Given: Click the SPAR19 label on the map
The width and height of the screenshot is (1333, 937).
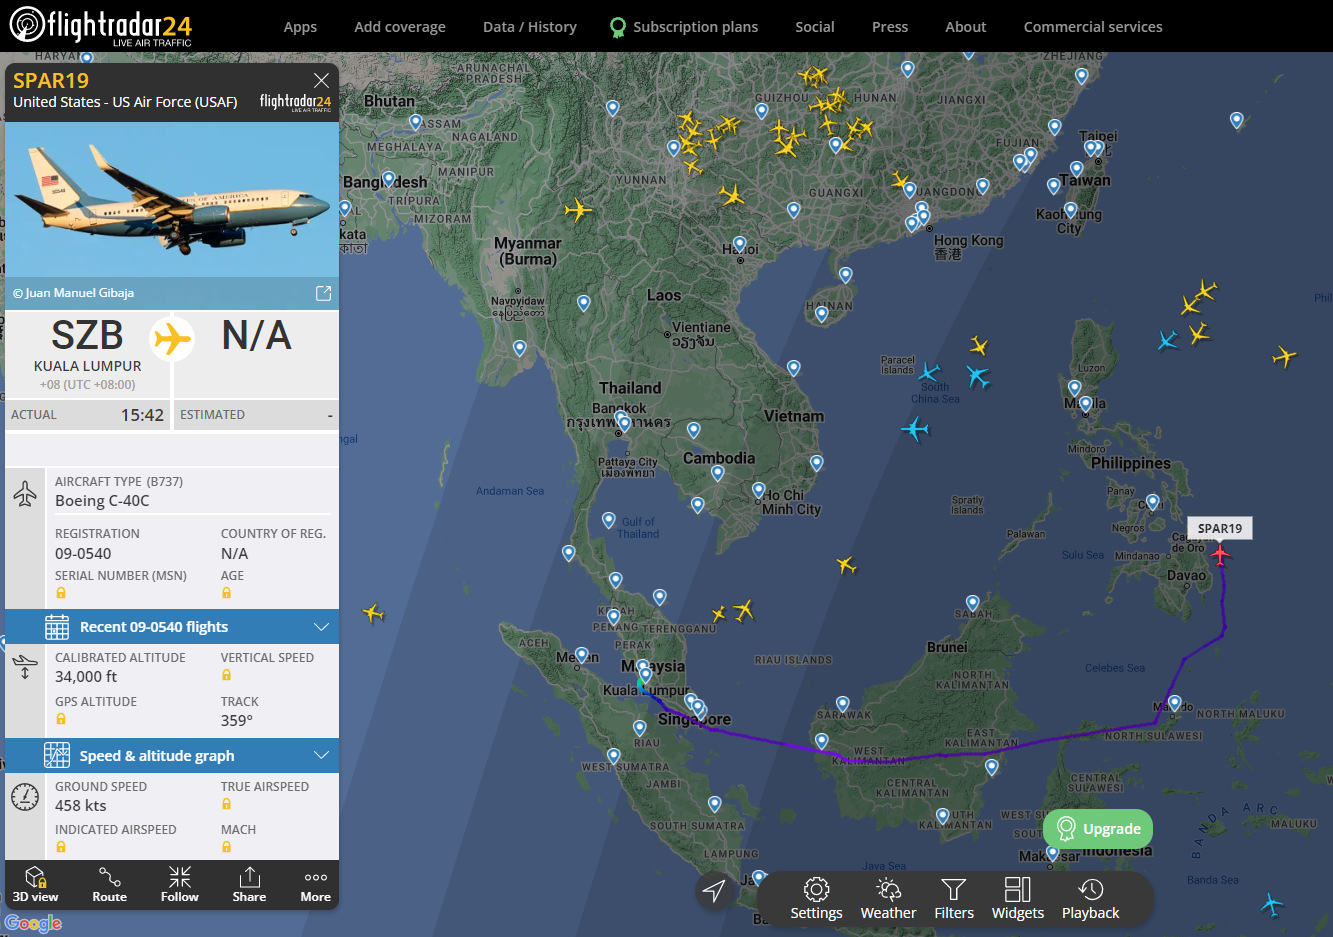Looking at the screenshot, I should [x=1220, y=528].
